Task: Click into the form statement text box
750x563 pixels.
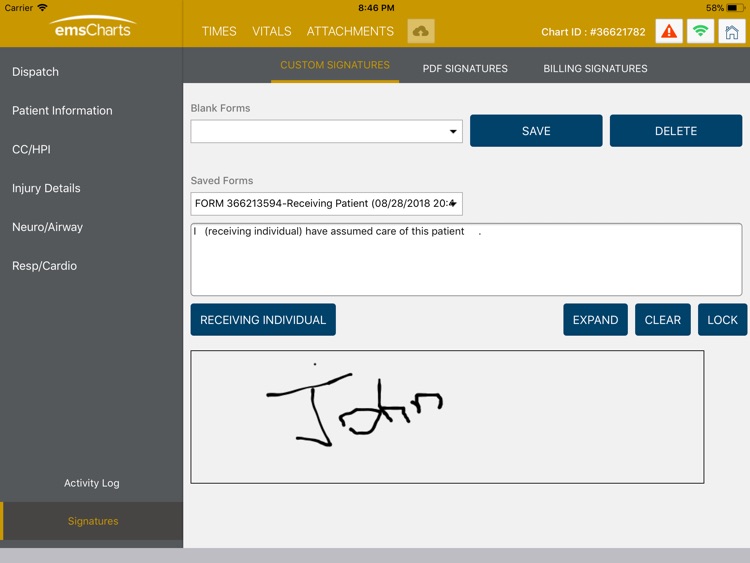Action: (x=466, y=259)
